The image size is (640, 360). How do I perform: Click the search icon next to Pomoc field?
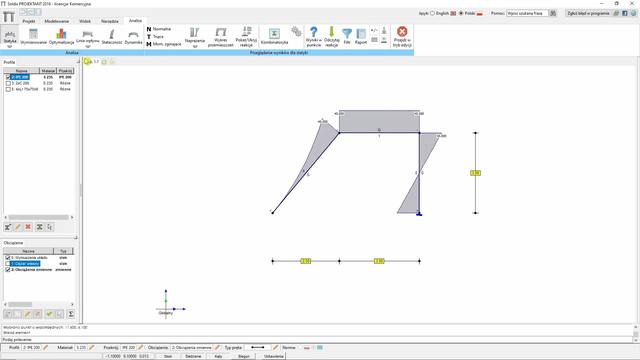pos(553,13)
